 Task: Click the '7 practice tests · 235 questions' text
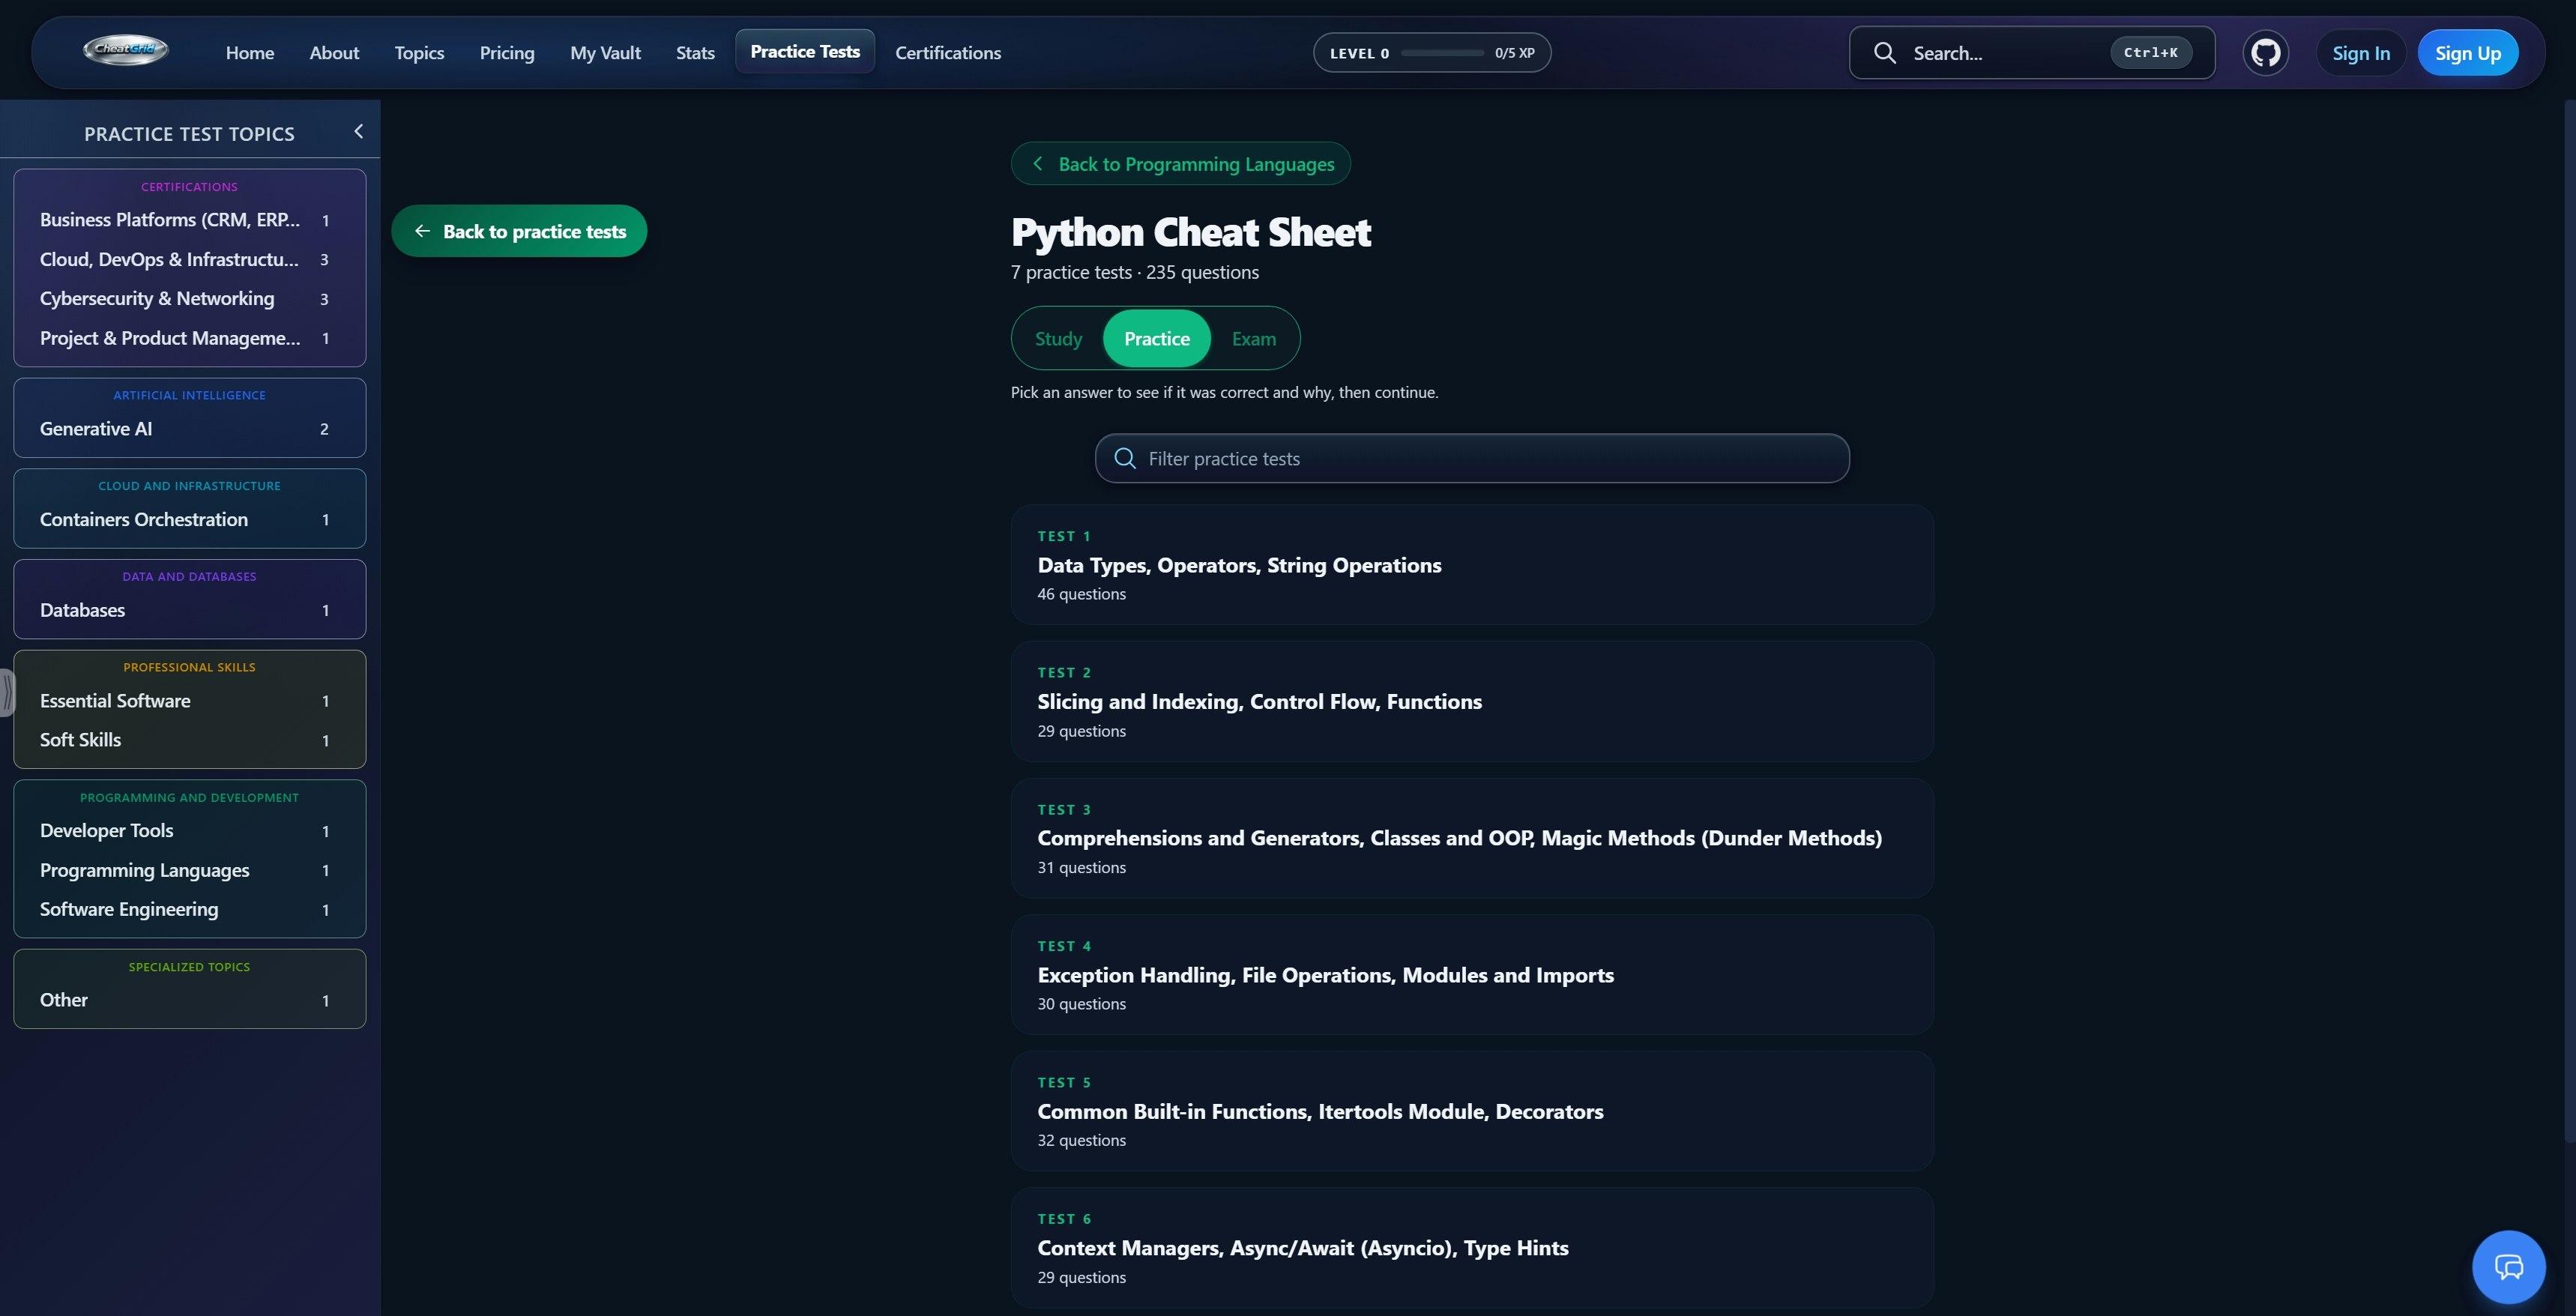pyautogui.click(x=1134, y=272)
